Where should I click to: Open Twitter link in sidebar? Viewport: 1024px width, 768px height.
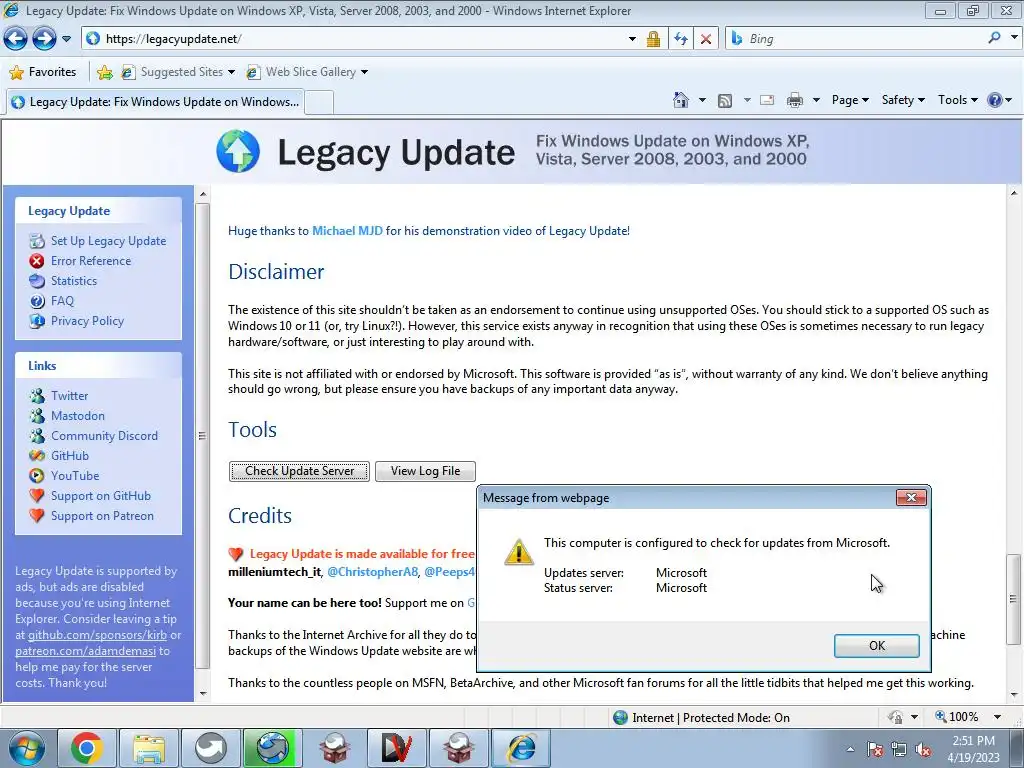pyautogui.click(x=69, y=396)
